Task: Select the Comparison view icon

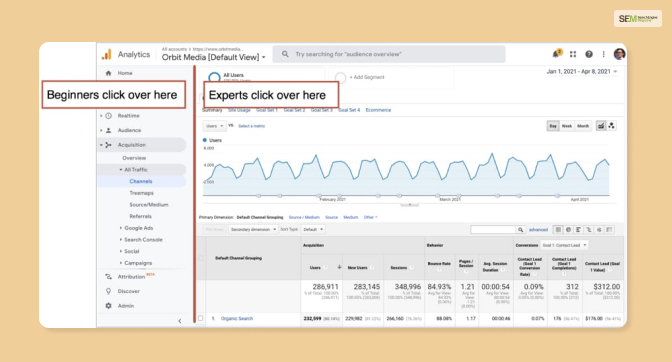Action: [589, 230]
